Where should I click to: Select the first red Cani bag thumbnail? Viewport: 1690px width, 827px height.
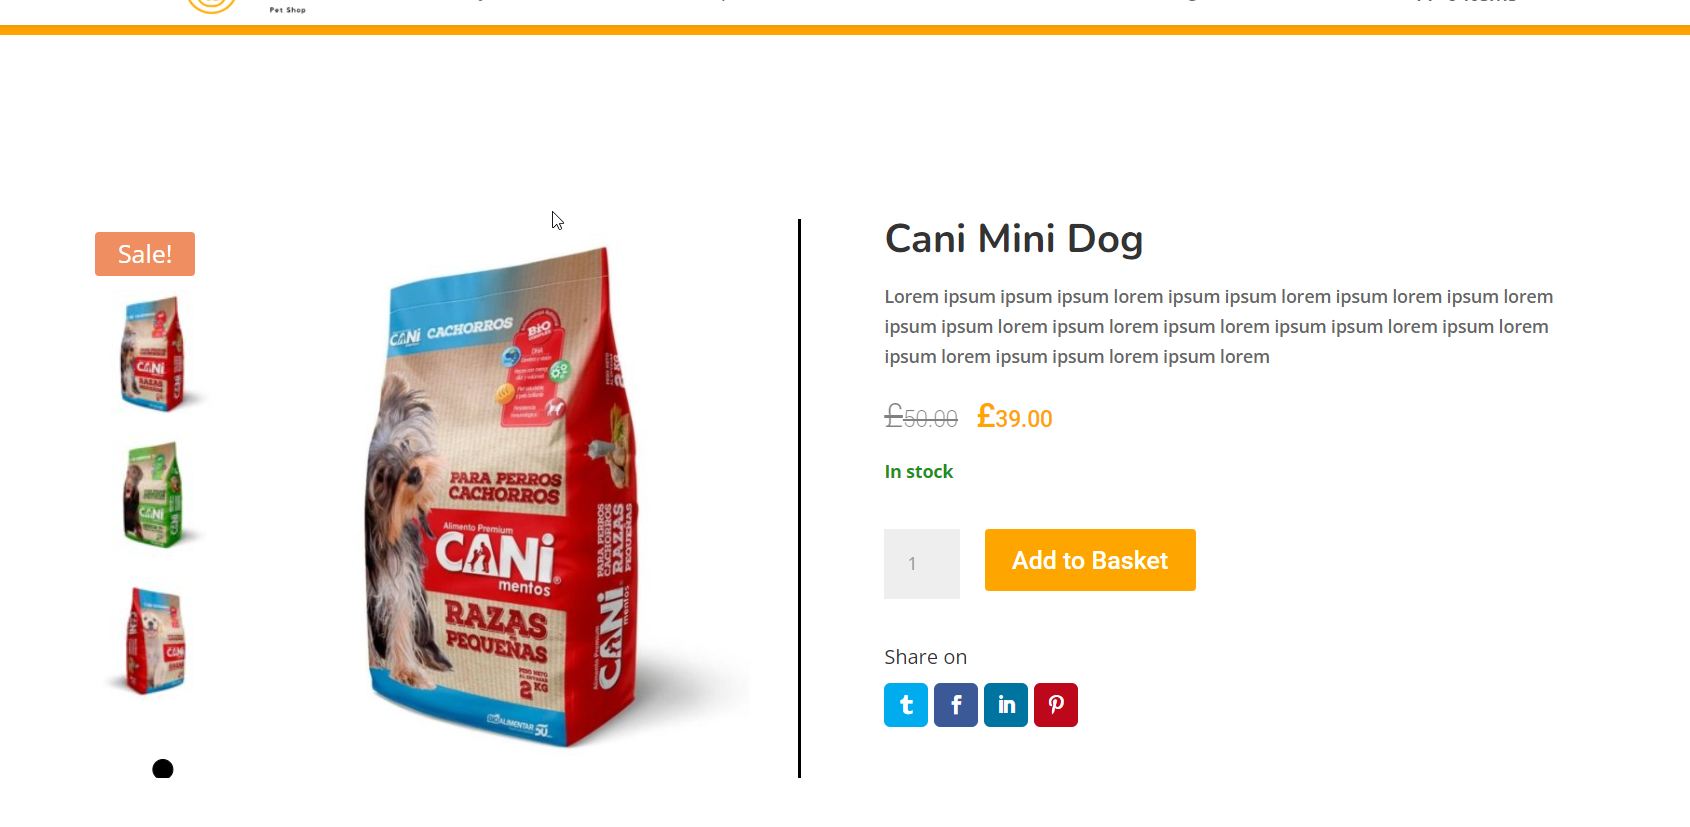(153, 353)
